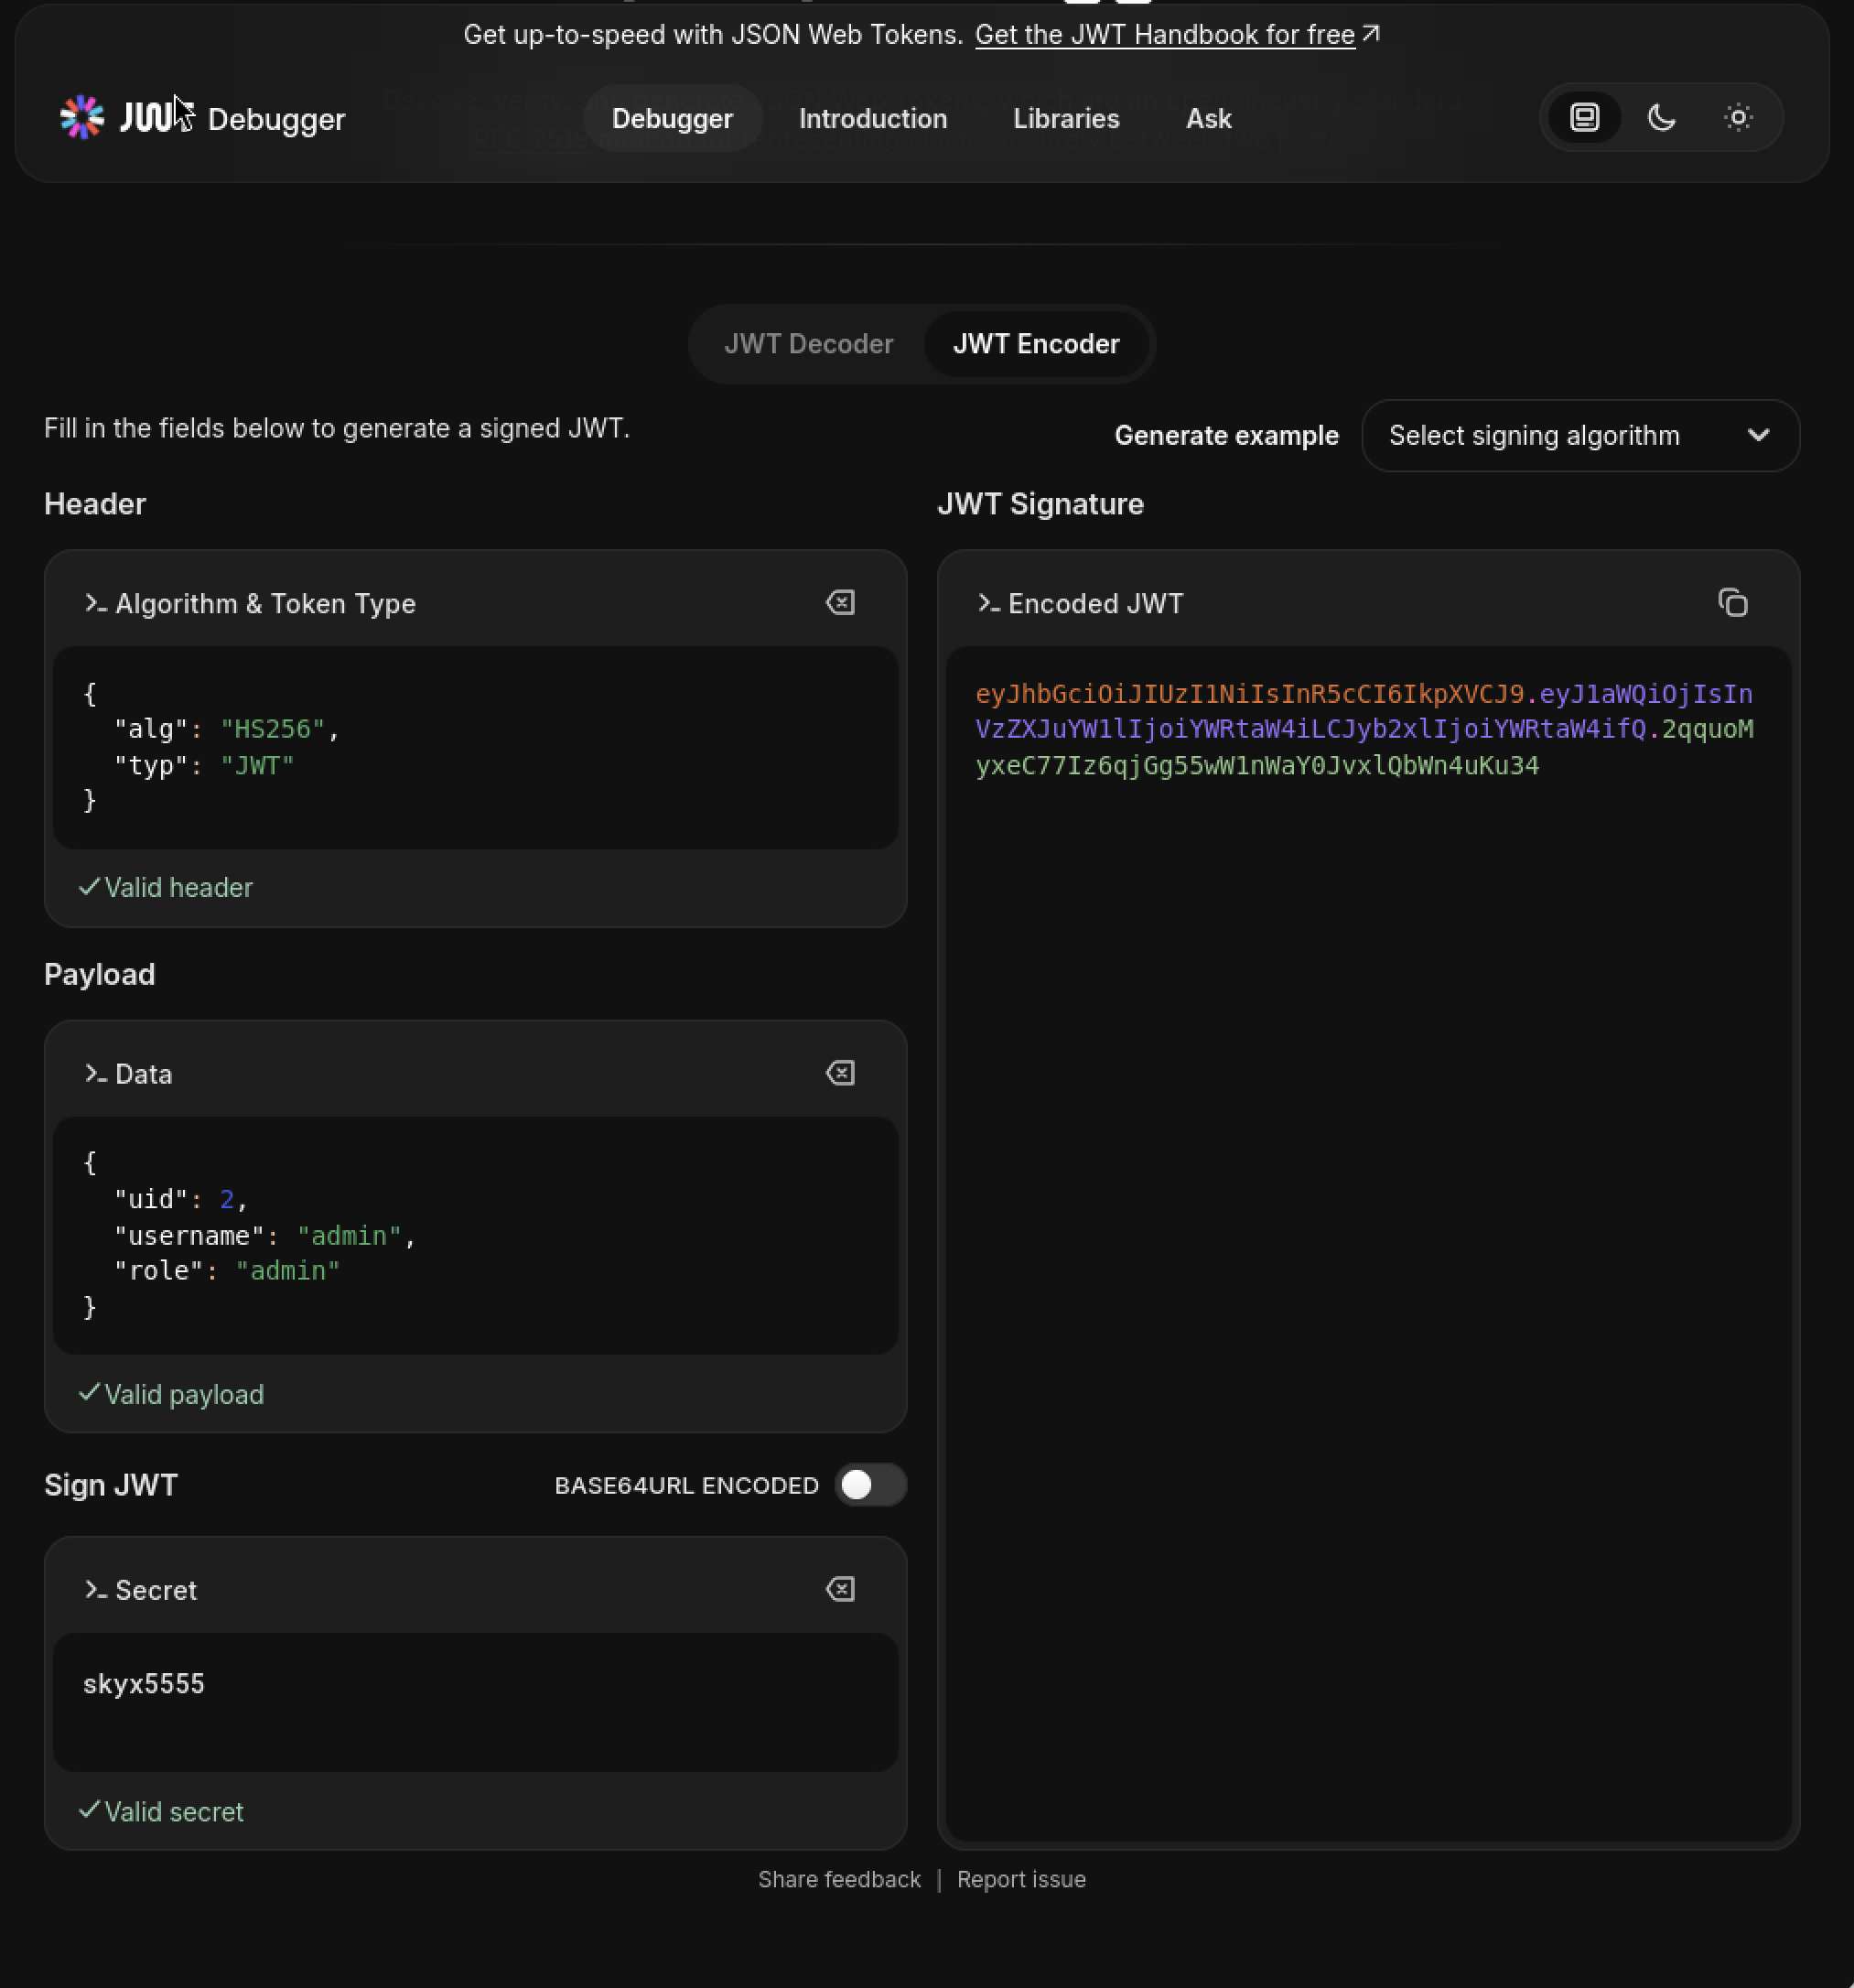Screen dimensions: 1854x1988
Task: Clear the Secret field
Action: pos(840,1589)
